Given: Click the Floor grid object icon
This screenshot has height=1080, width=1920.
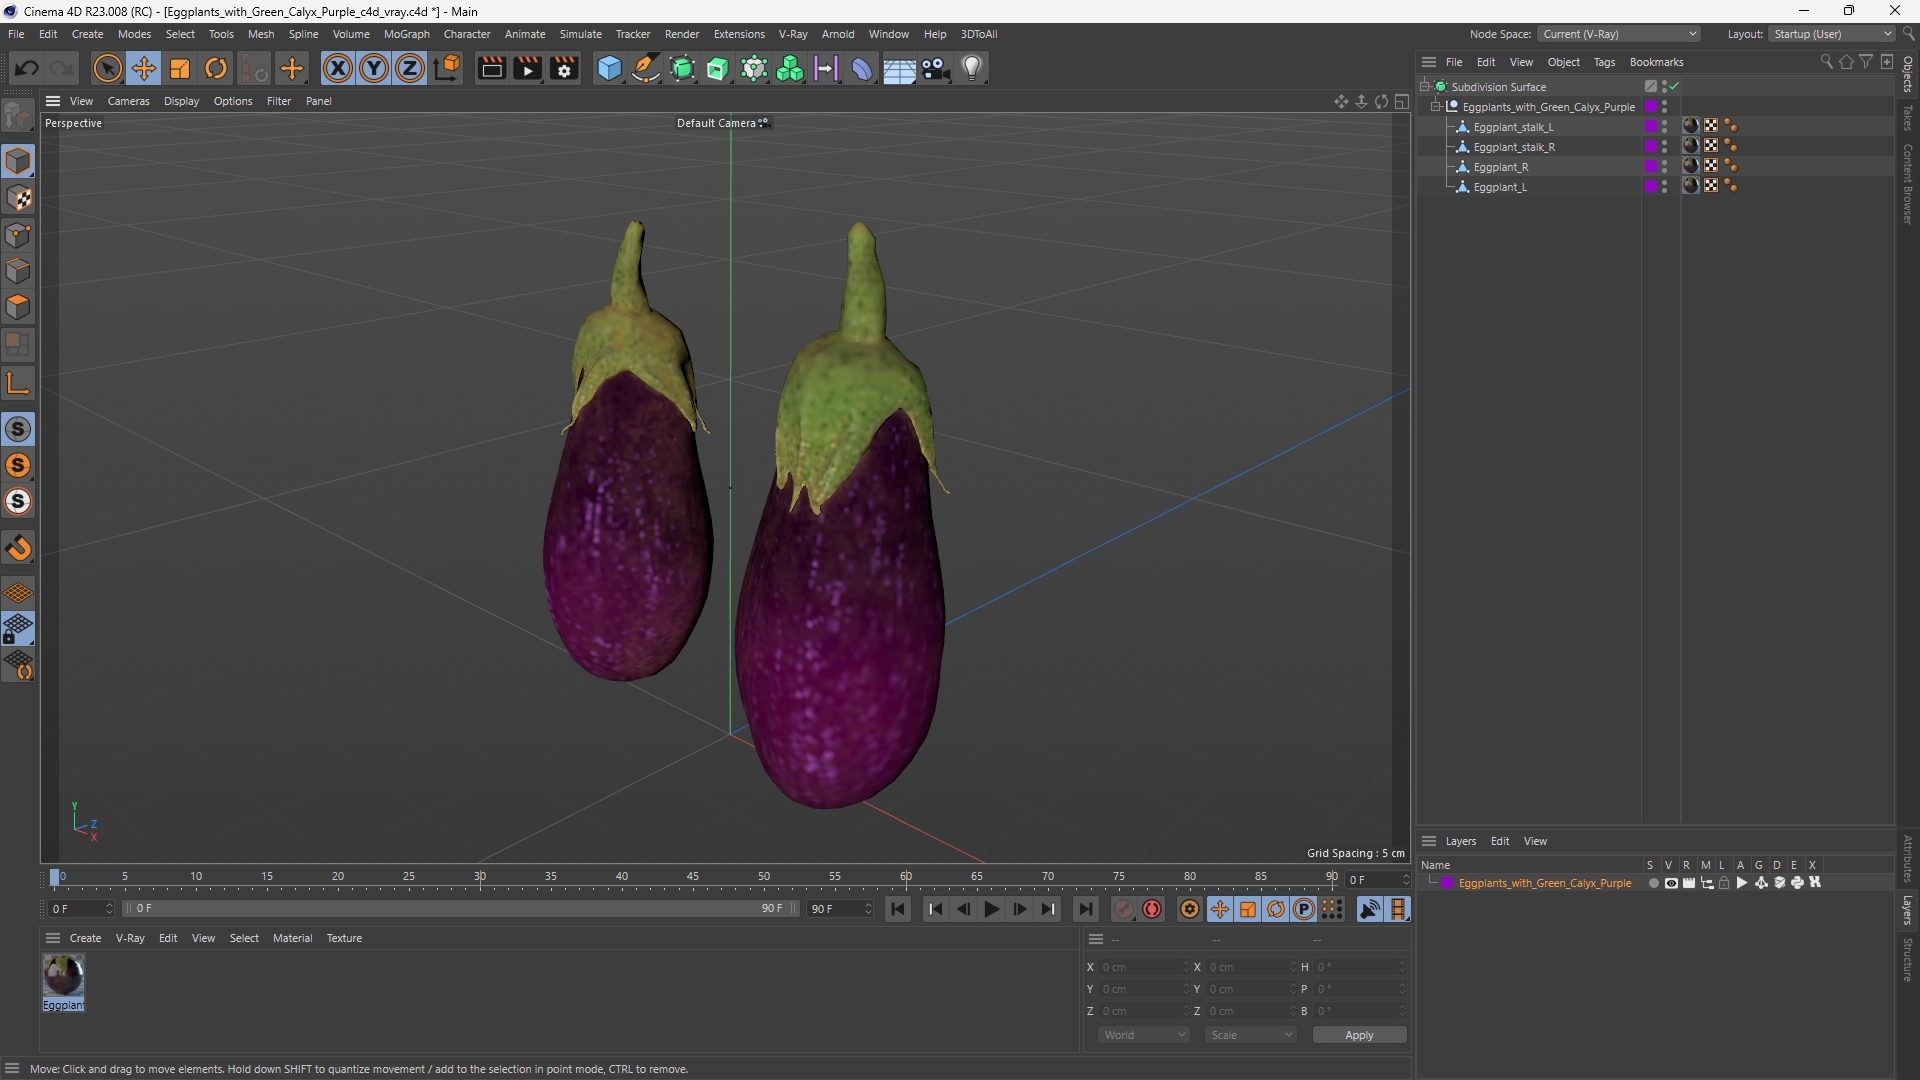Looking at the screenshot, I should [899, 68].
